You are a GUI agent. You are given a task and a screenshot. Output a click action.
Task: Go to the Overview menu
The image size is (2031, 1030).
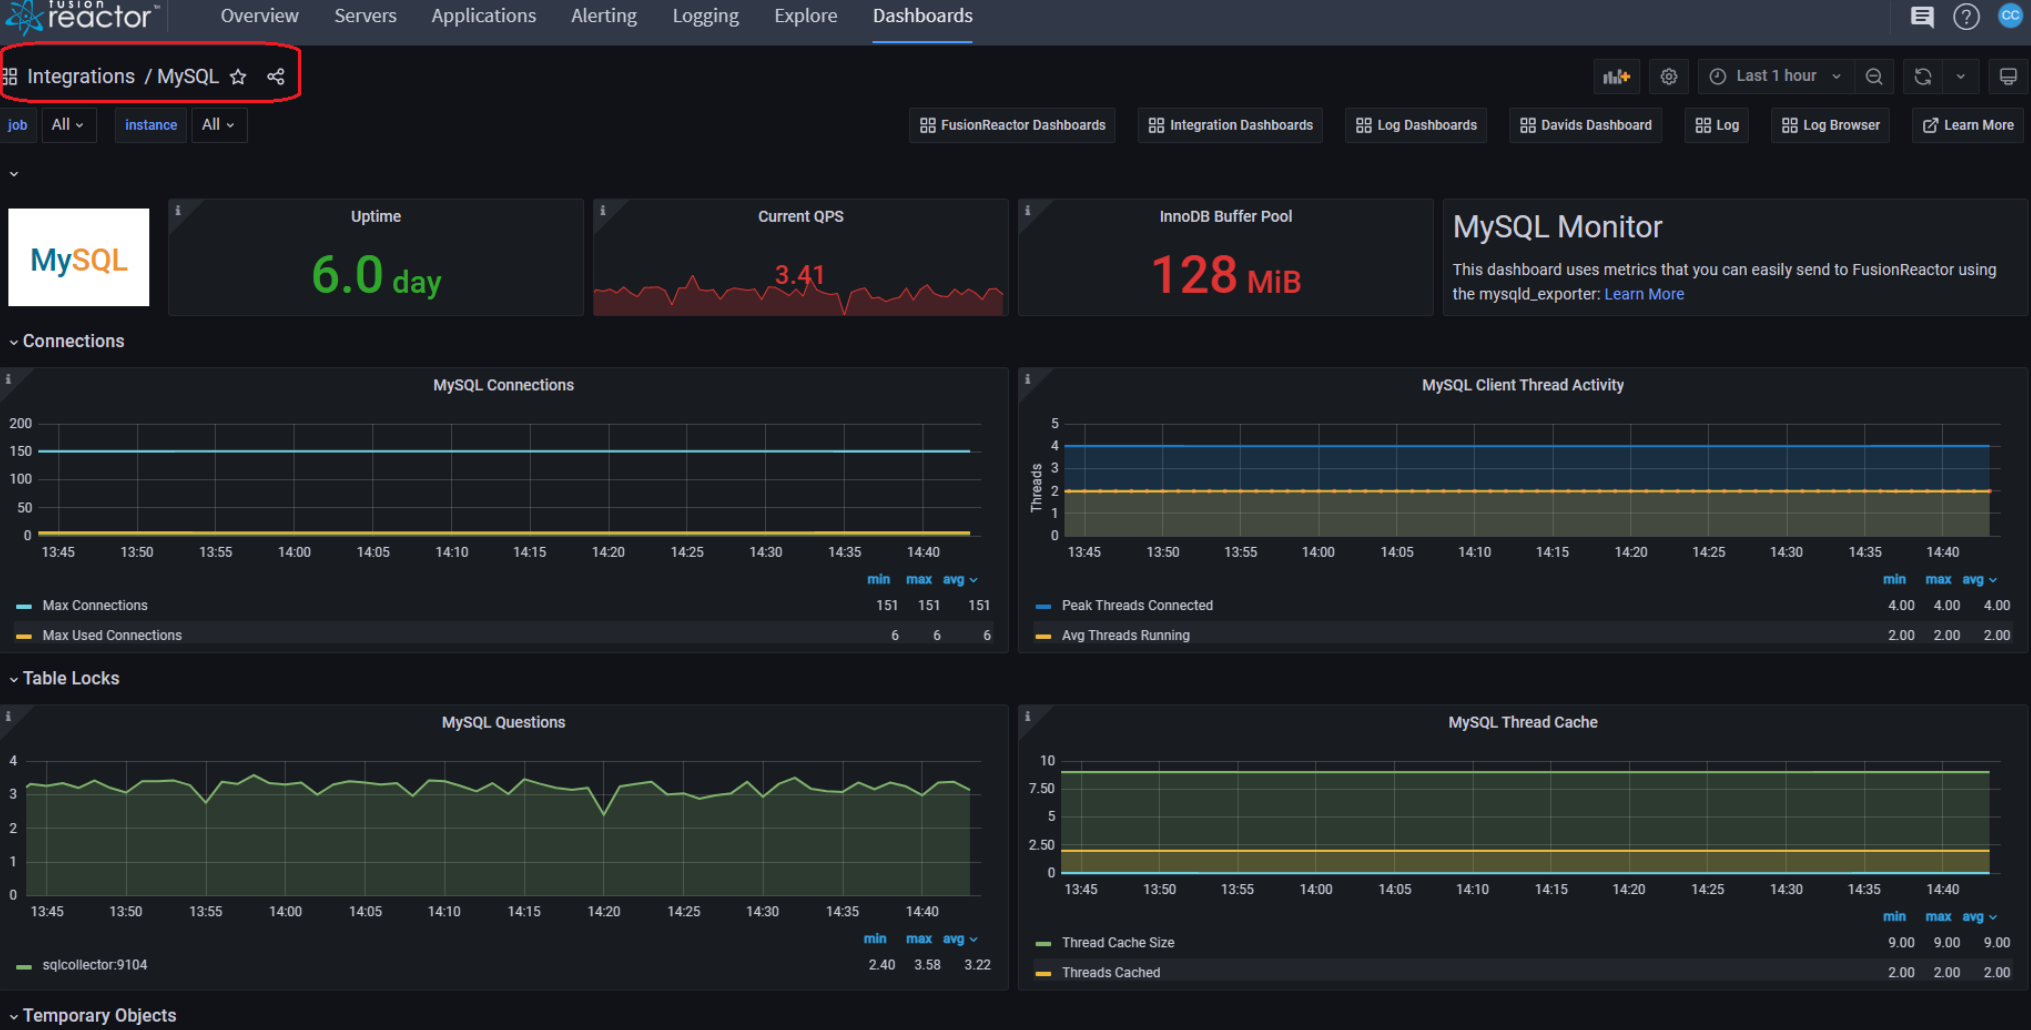(x=259, y=16)
